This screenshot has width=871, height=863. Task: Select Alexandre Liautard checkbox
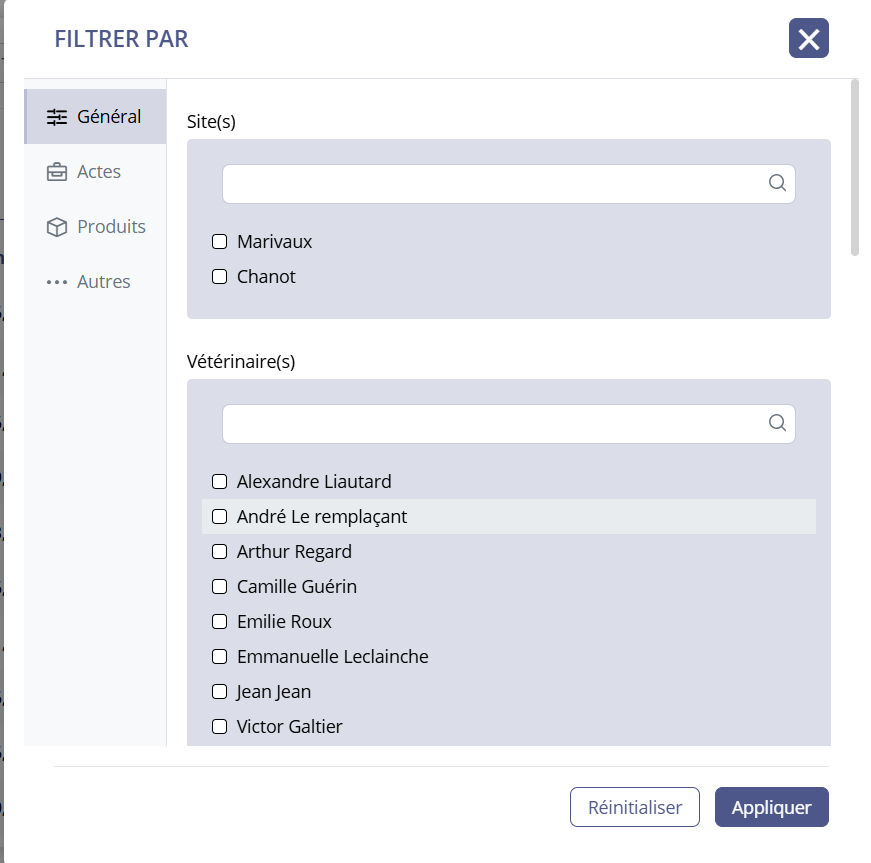pos(220,482)
